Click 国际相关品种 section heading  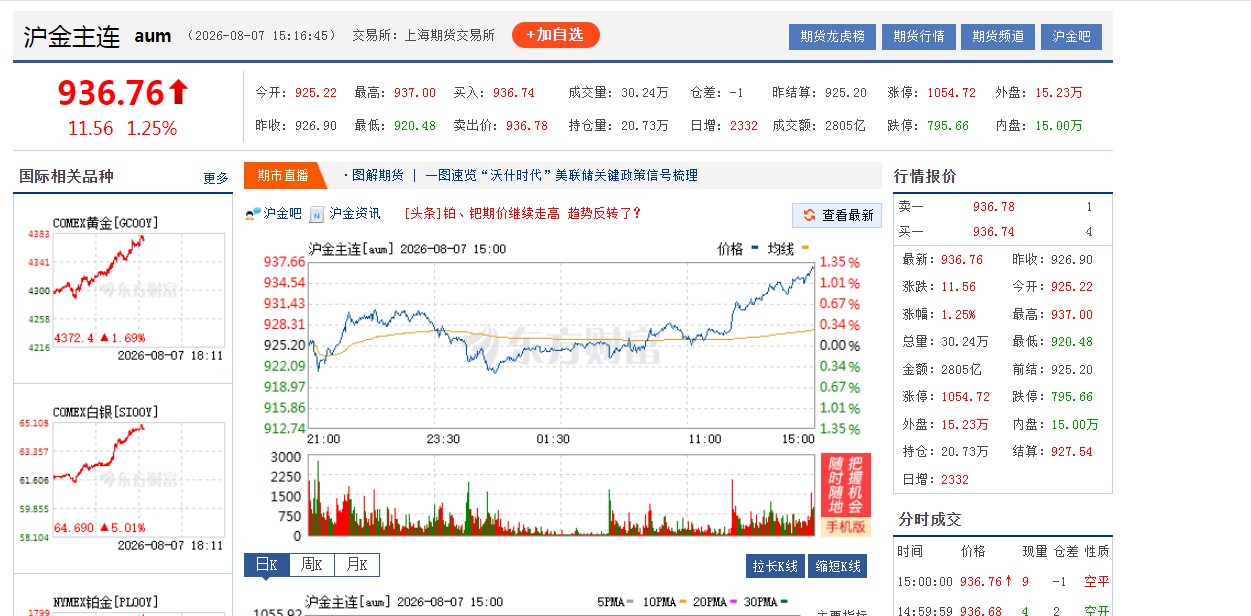(x=66, y=177)
